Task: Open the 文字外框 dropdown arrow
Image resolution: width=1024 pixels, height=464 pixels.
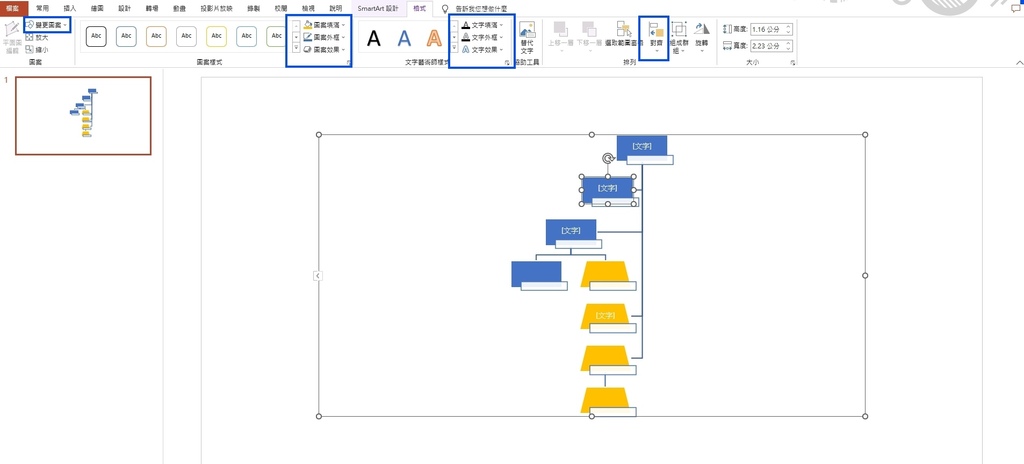Action: (502, 37)
